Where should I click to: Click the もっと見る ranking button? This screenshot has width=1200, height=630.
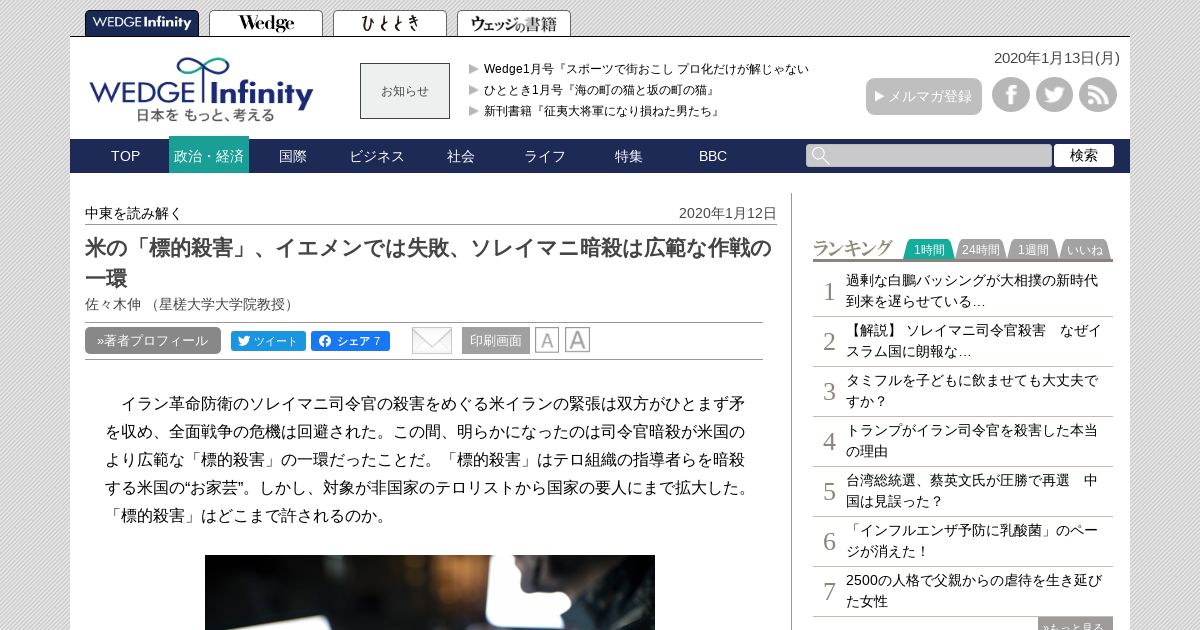[1075, 624]
